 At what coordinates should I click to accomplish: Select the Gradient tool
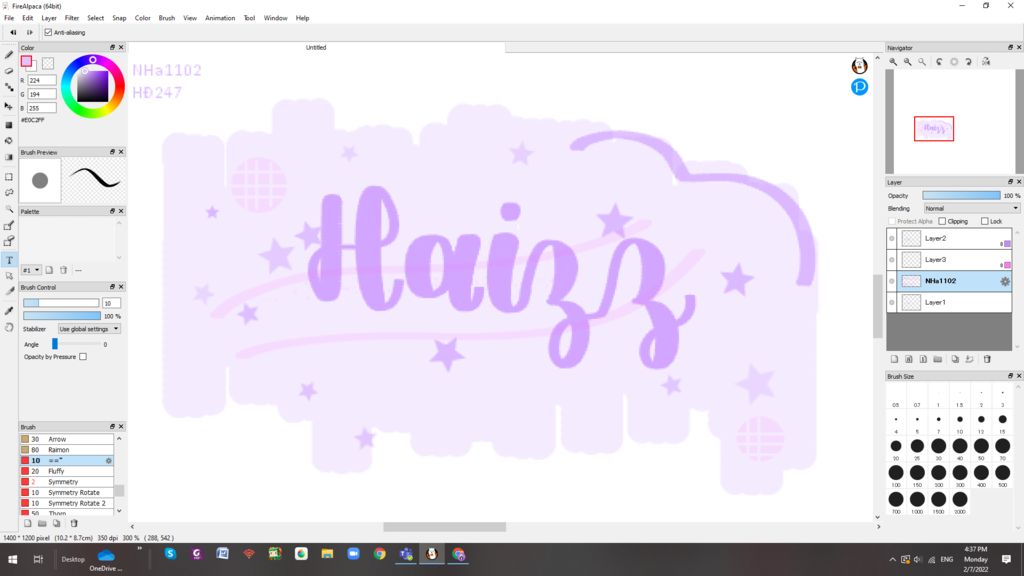click(9, 157)
